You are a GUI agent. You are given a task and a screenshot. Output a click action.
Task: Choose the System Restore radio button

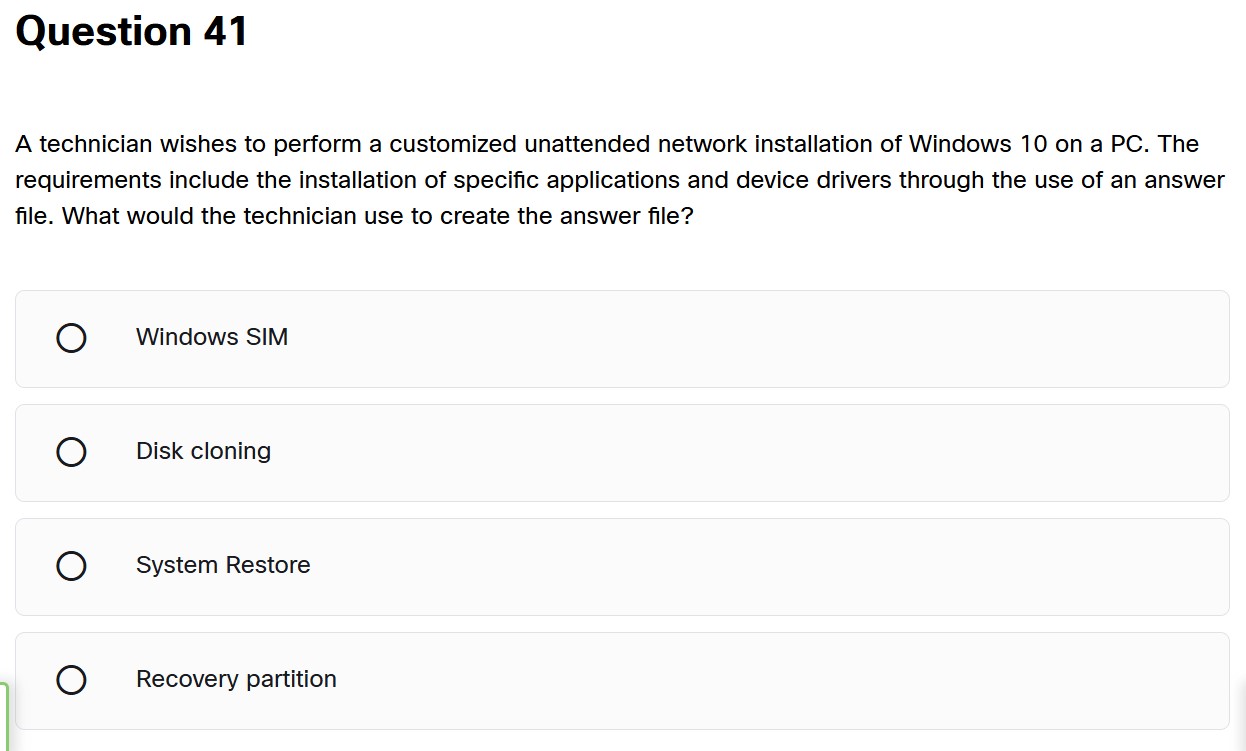pyautogui.click(x=71, y=566)
